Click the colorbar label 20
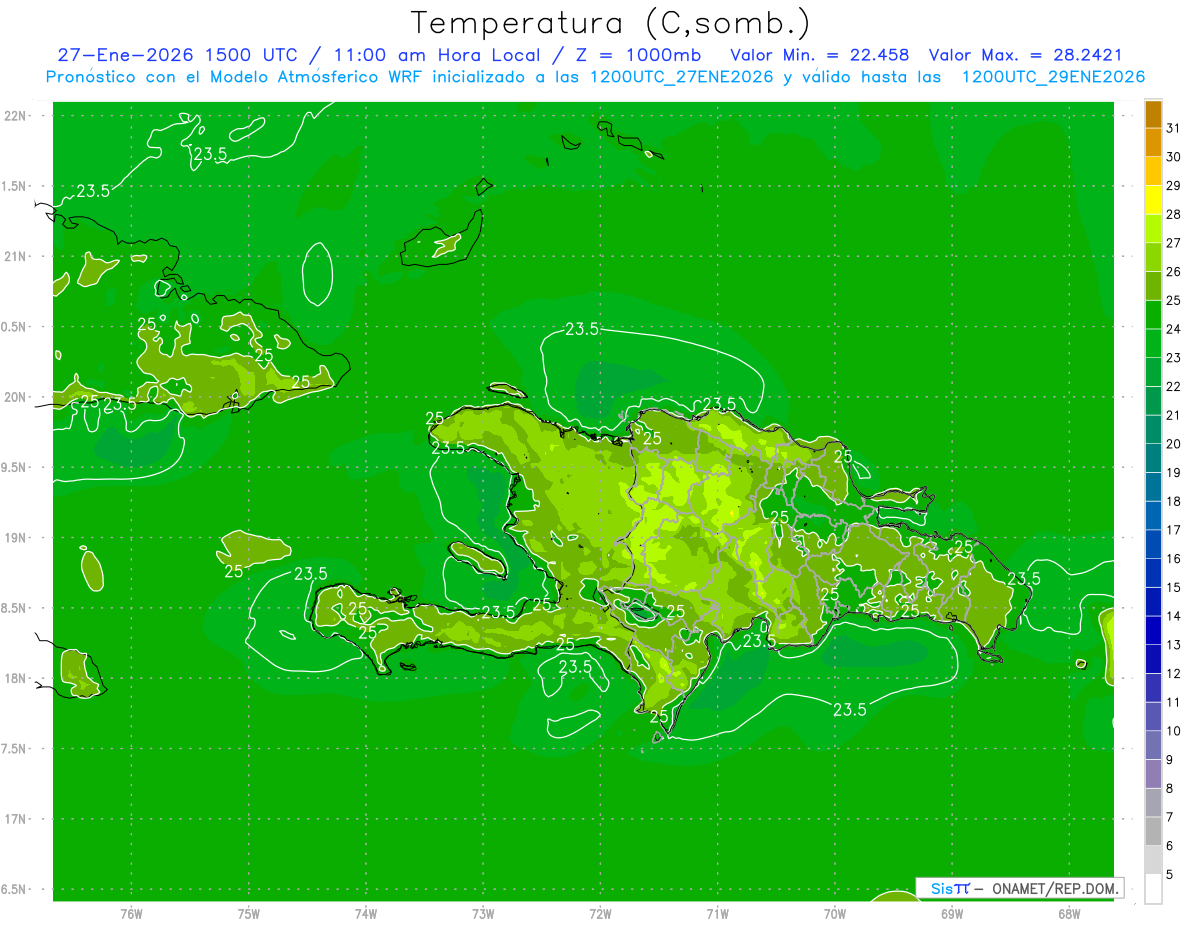Viewport: 1200px width, 927px height. coord(1174,444)
